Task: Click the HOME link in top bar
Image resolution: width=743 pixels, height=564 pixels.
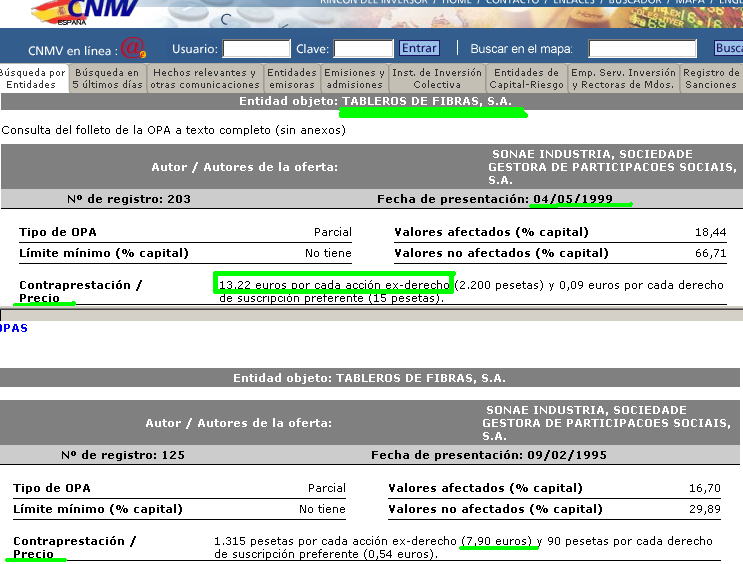Action: (x=457, y=2)
